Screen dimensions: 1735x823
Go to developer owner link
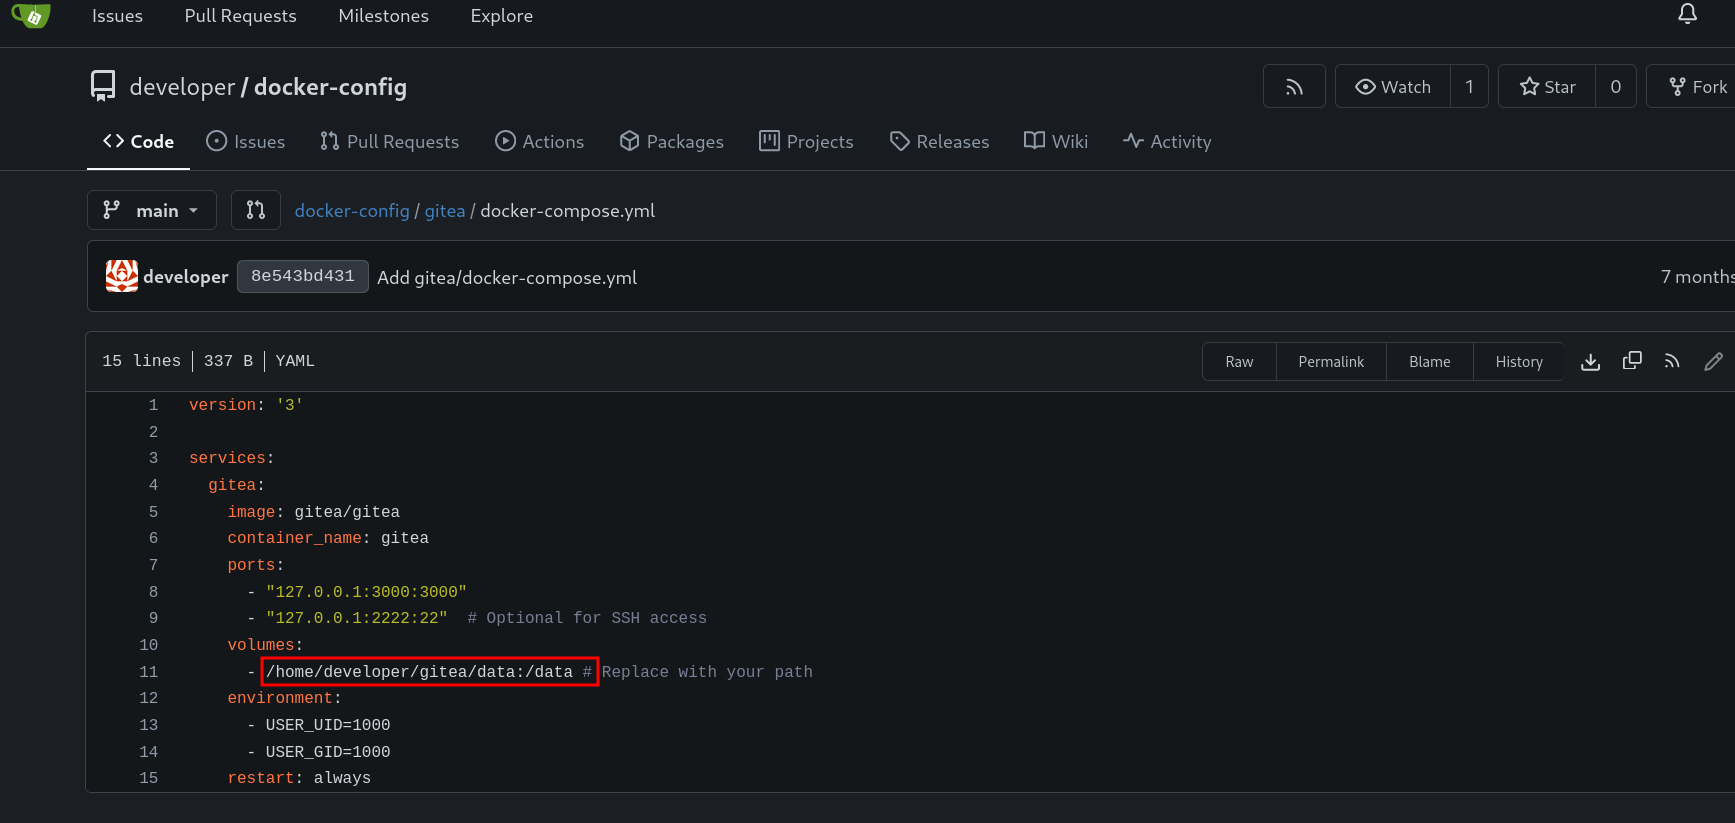(182, 87)
